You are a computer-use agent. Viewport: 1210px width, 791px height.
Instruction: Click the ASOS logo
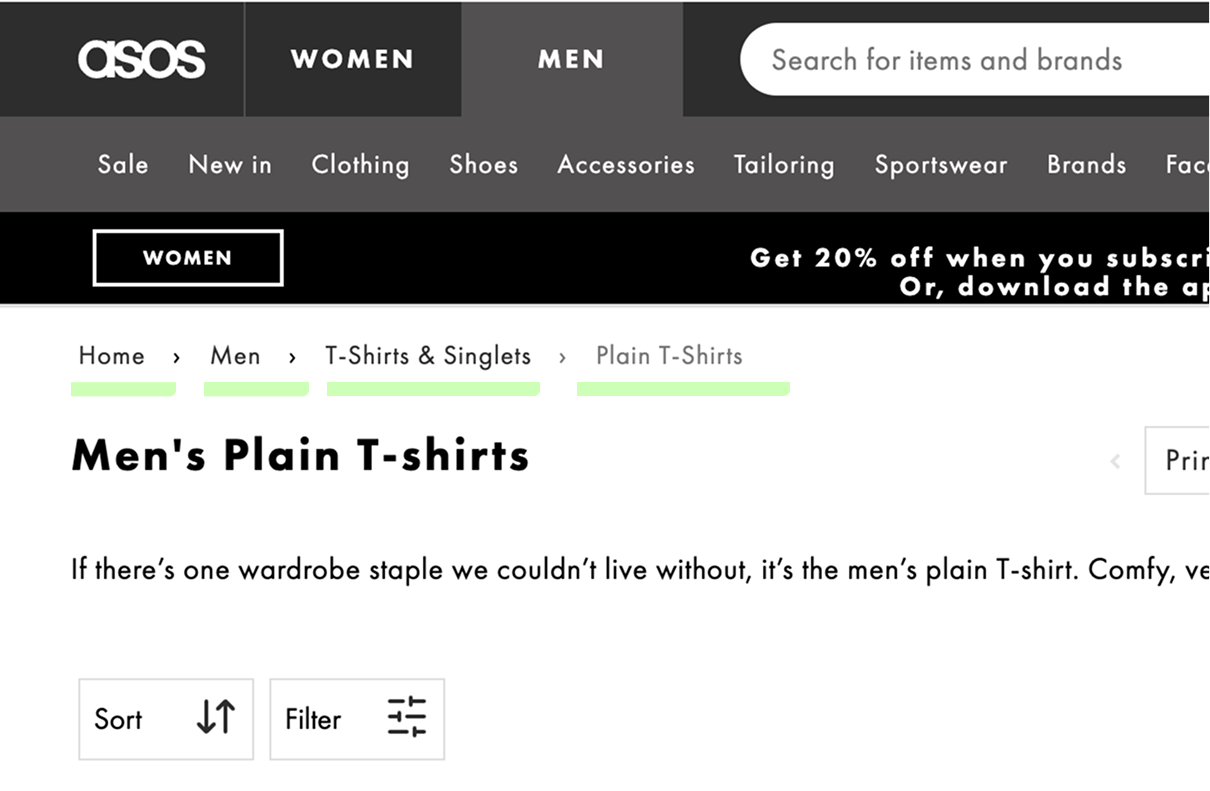pos(141,59)
